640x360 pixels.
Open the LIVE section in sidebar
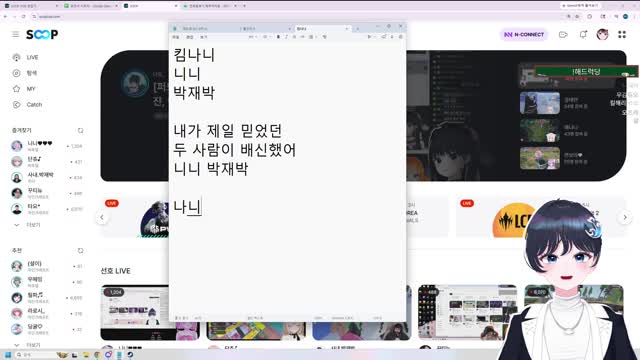[25, 58]
